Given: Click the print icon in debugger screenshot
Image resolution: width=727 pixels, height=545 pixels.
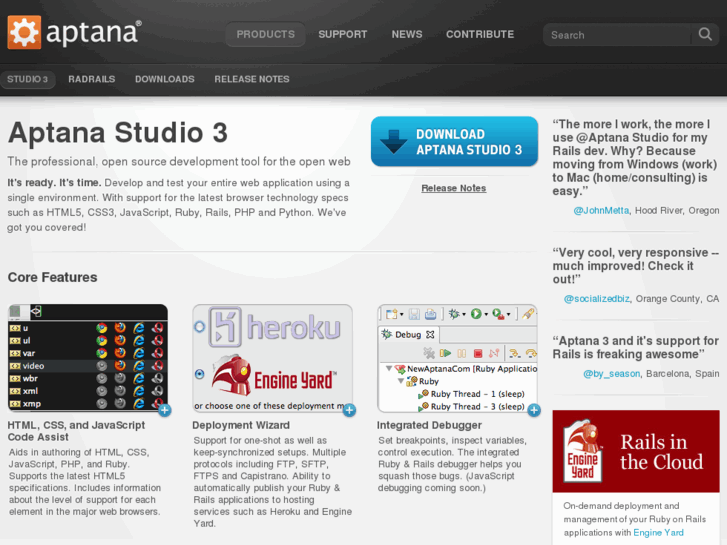Looking at the screenshot, I should tap(430, 314).
